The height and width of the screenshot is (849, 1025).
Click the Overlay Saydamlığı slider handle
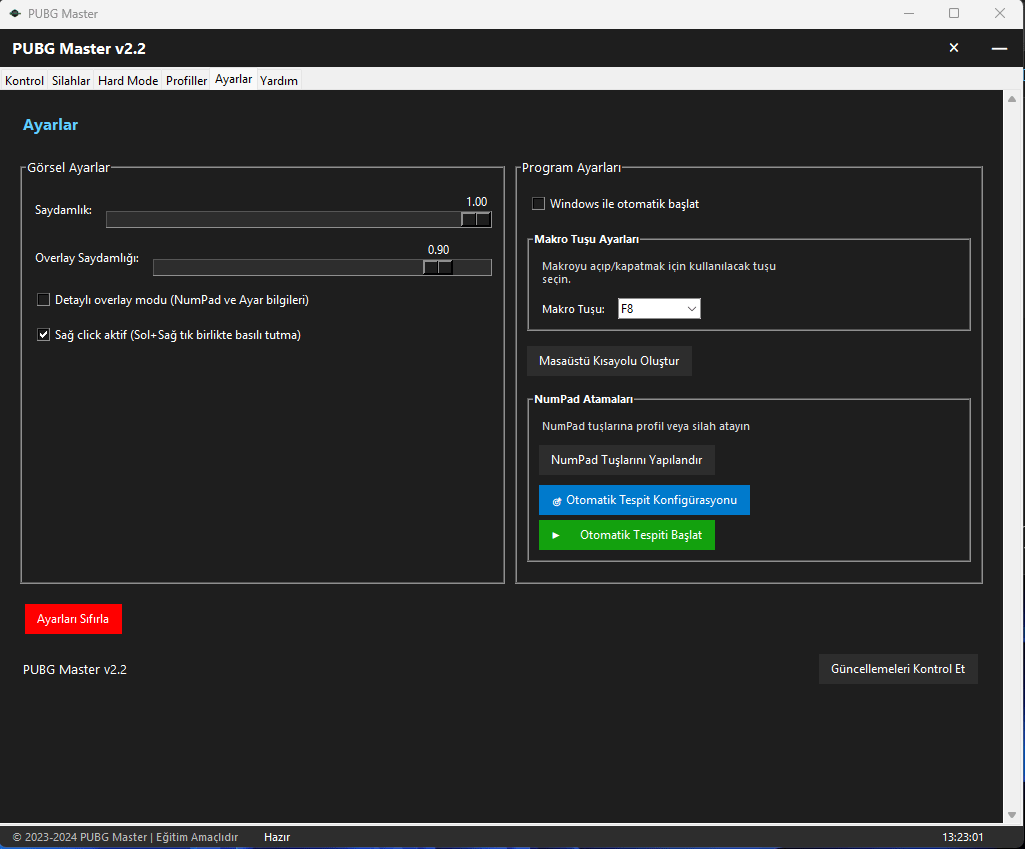click(x=437, y=267)
